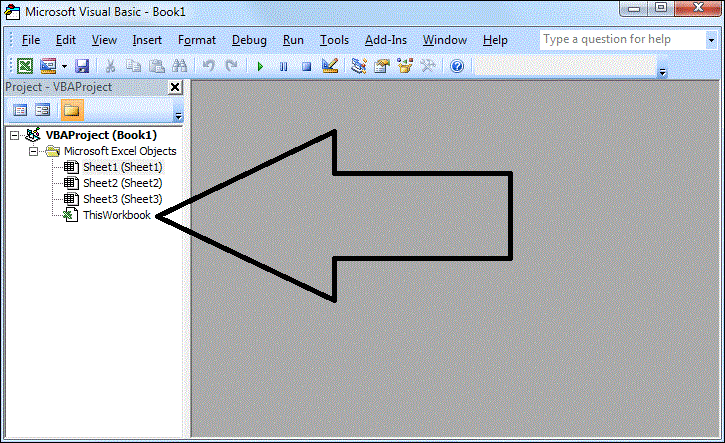Open the Tools menu
725x443 pixels.
click(x=334, y=40)
